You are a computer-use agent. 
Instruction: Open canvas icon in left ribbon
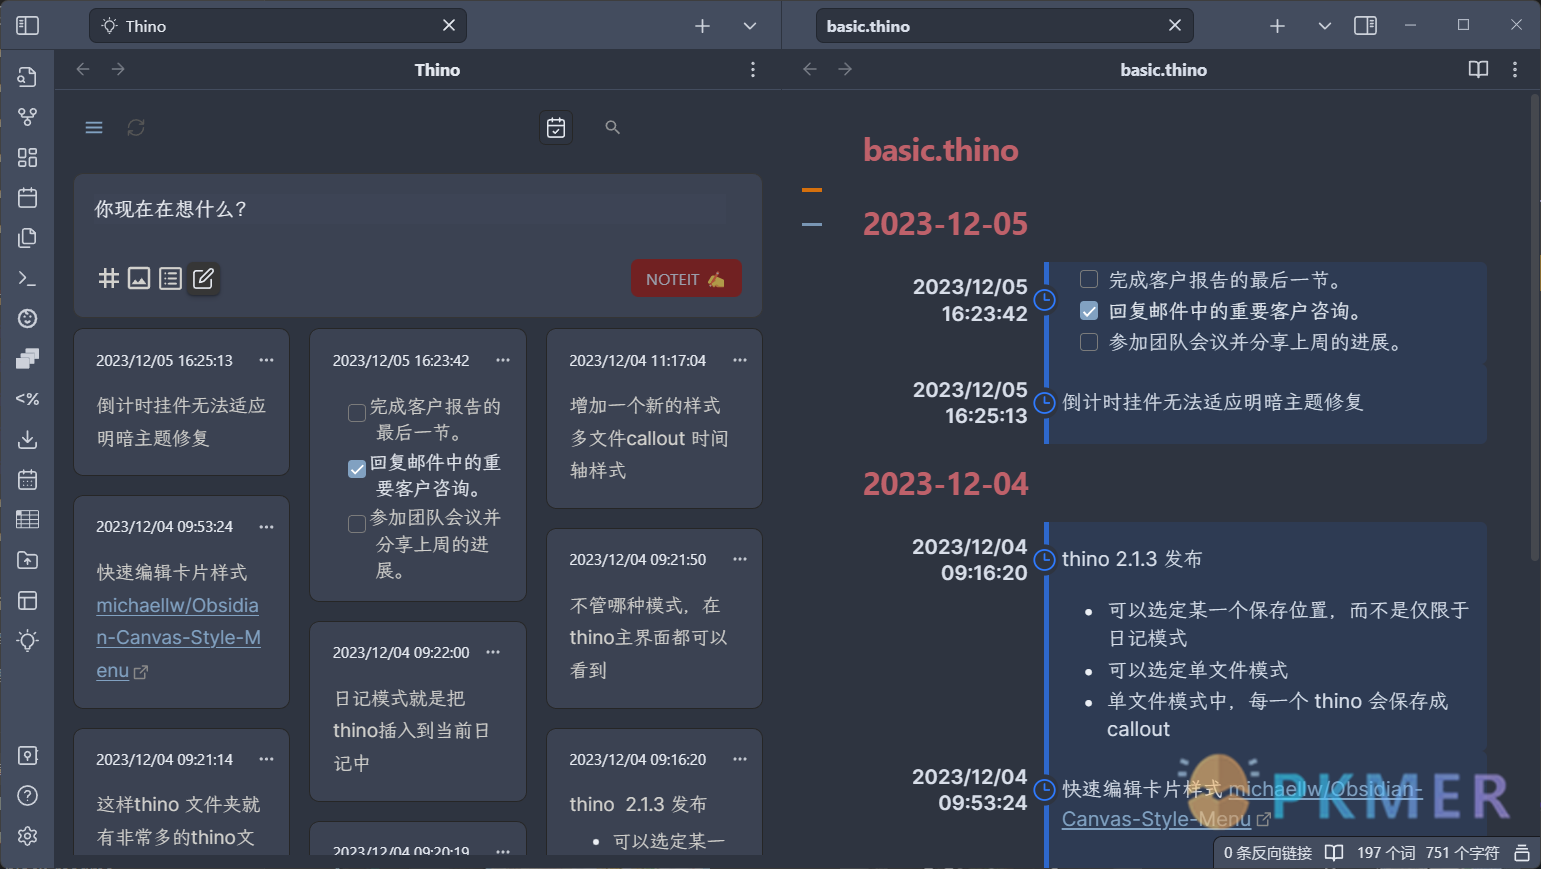pos(28,157)
